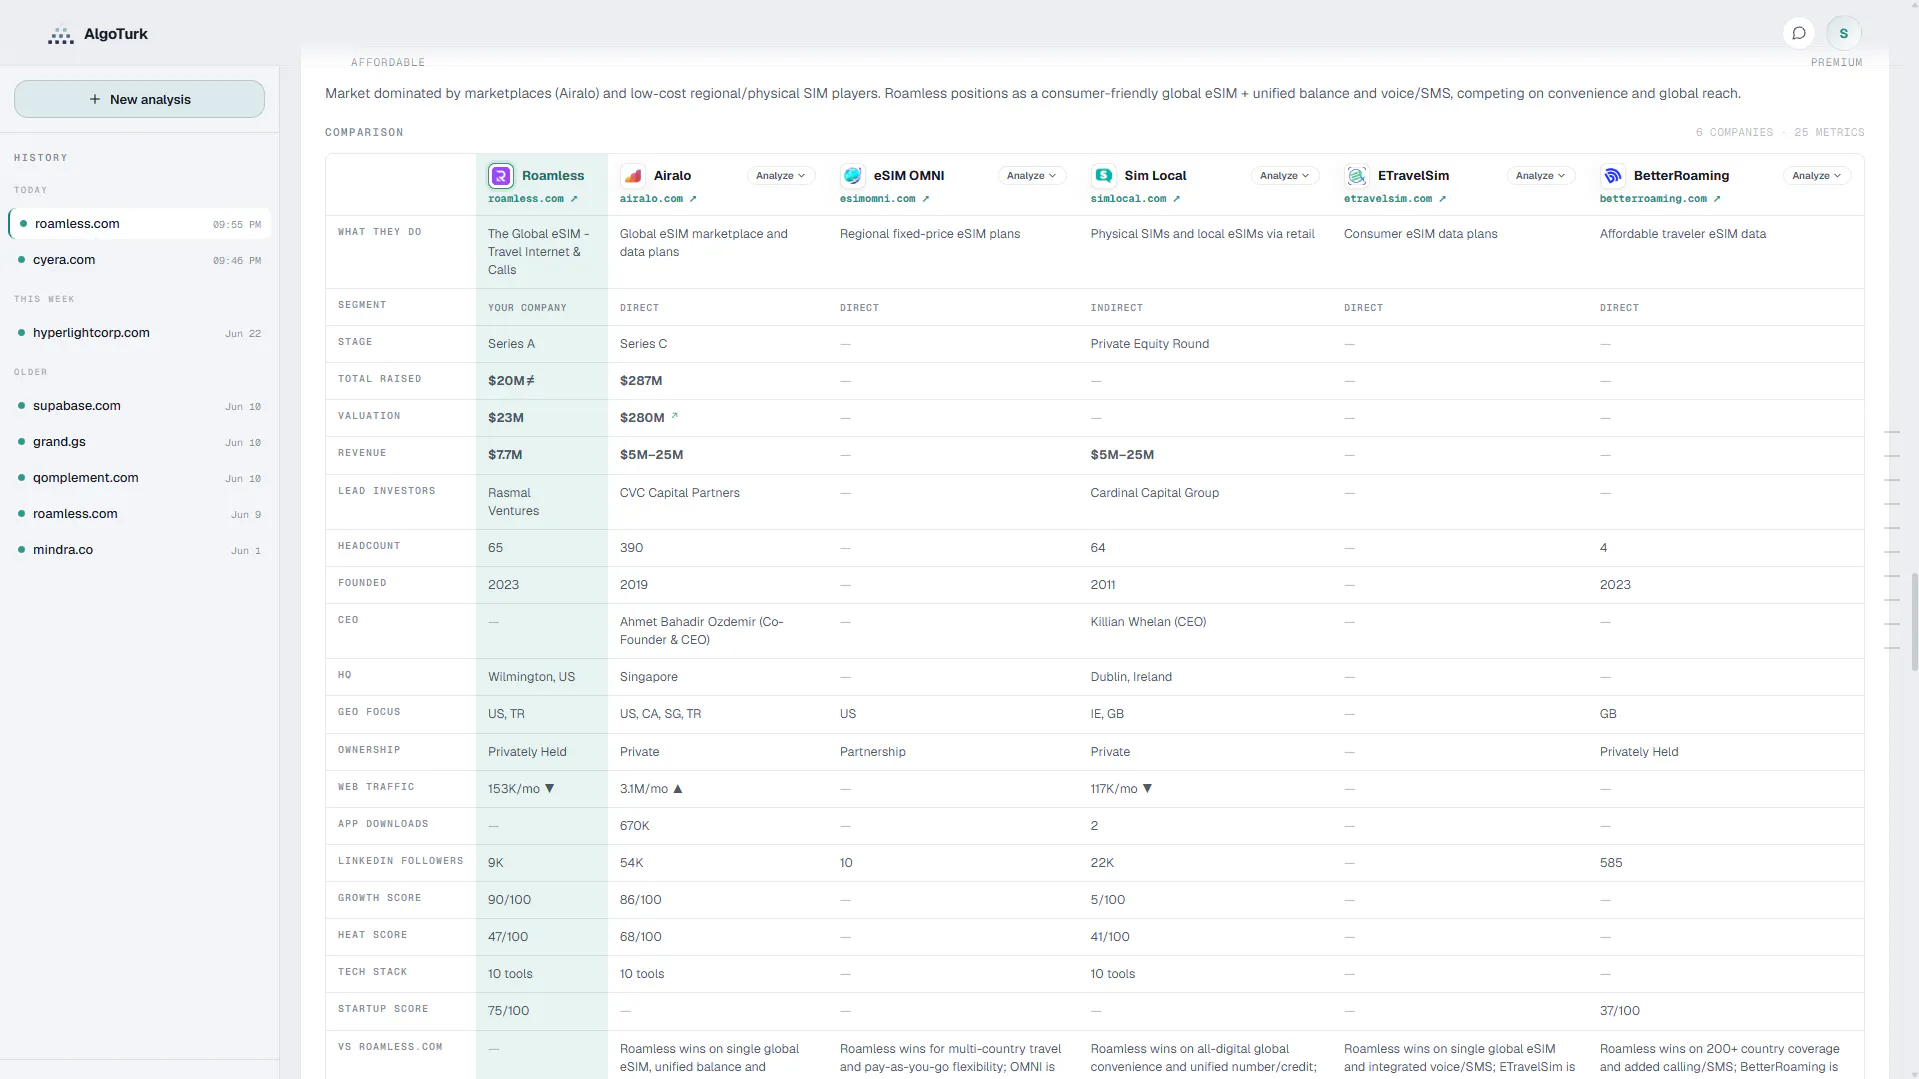Click the 670K app downloads value

coord(635,826)
